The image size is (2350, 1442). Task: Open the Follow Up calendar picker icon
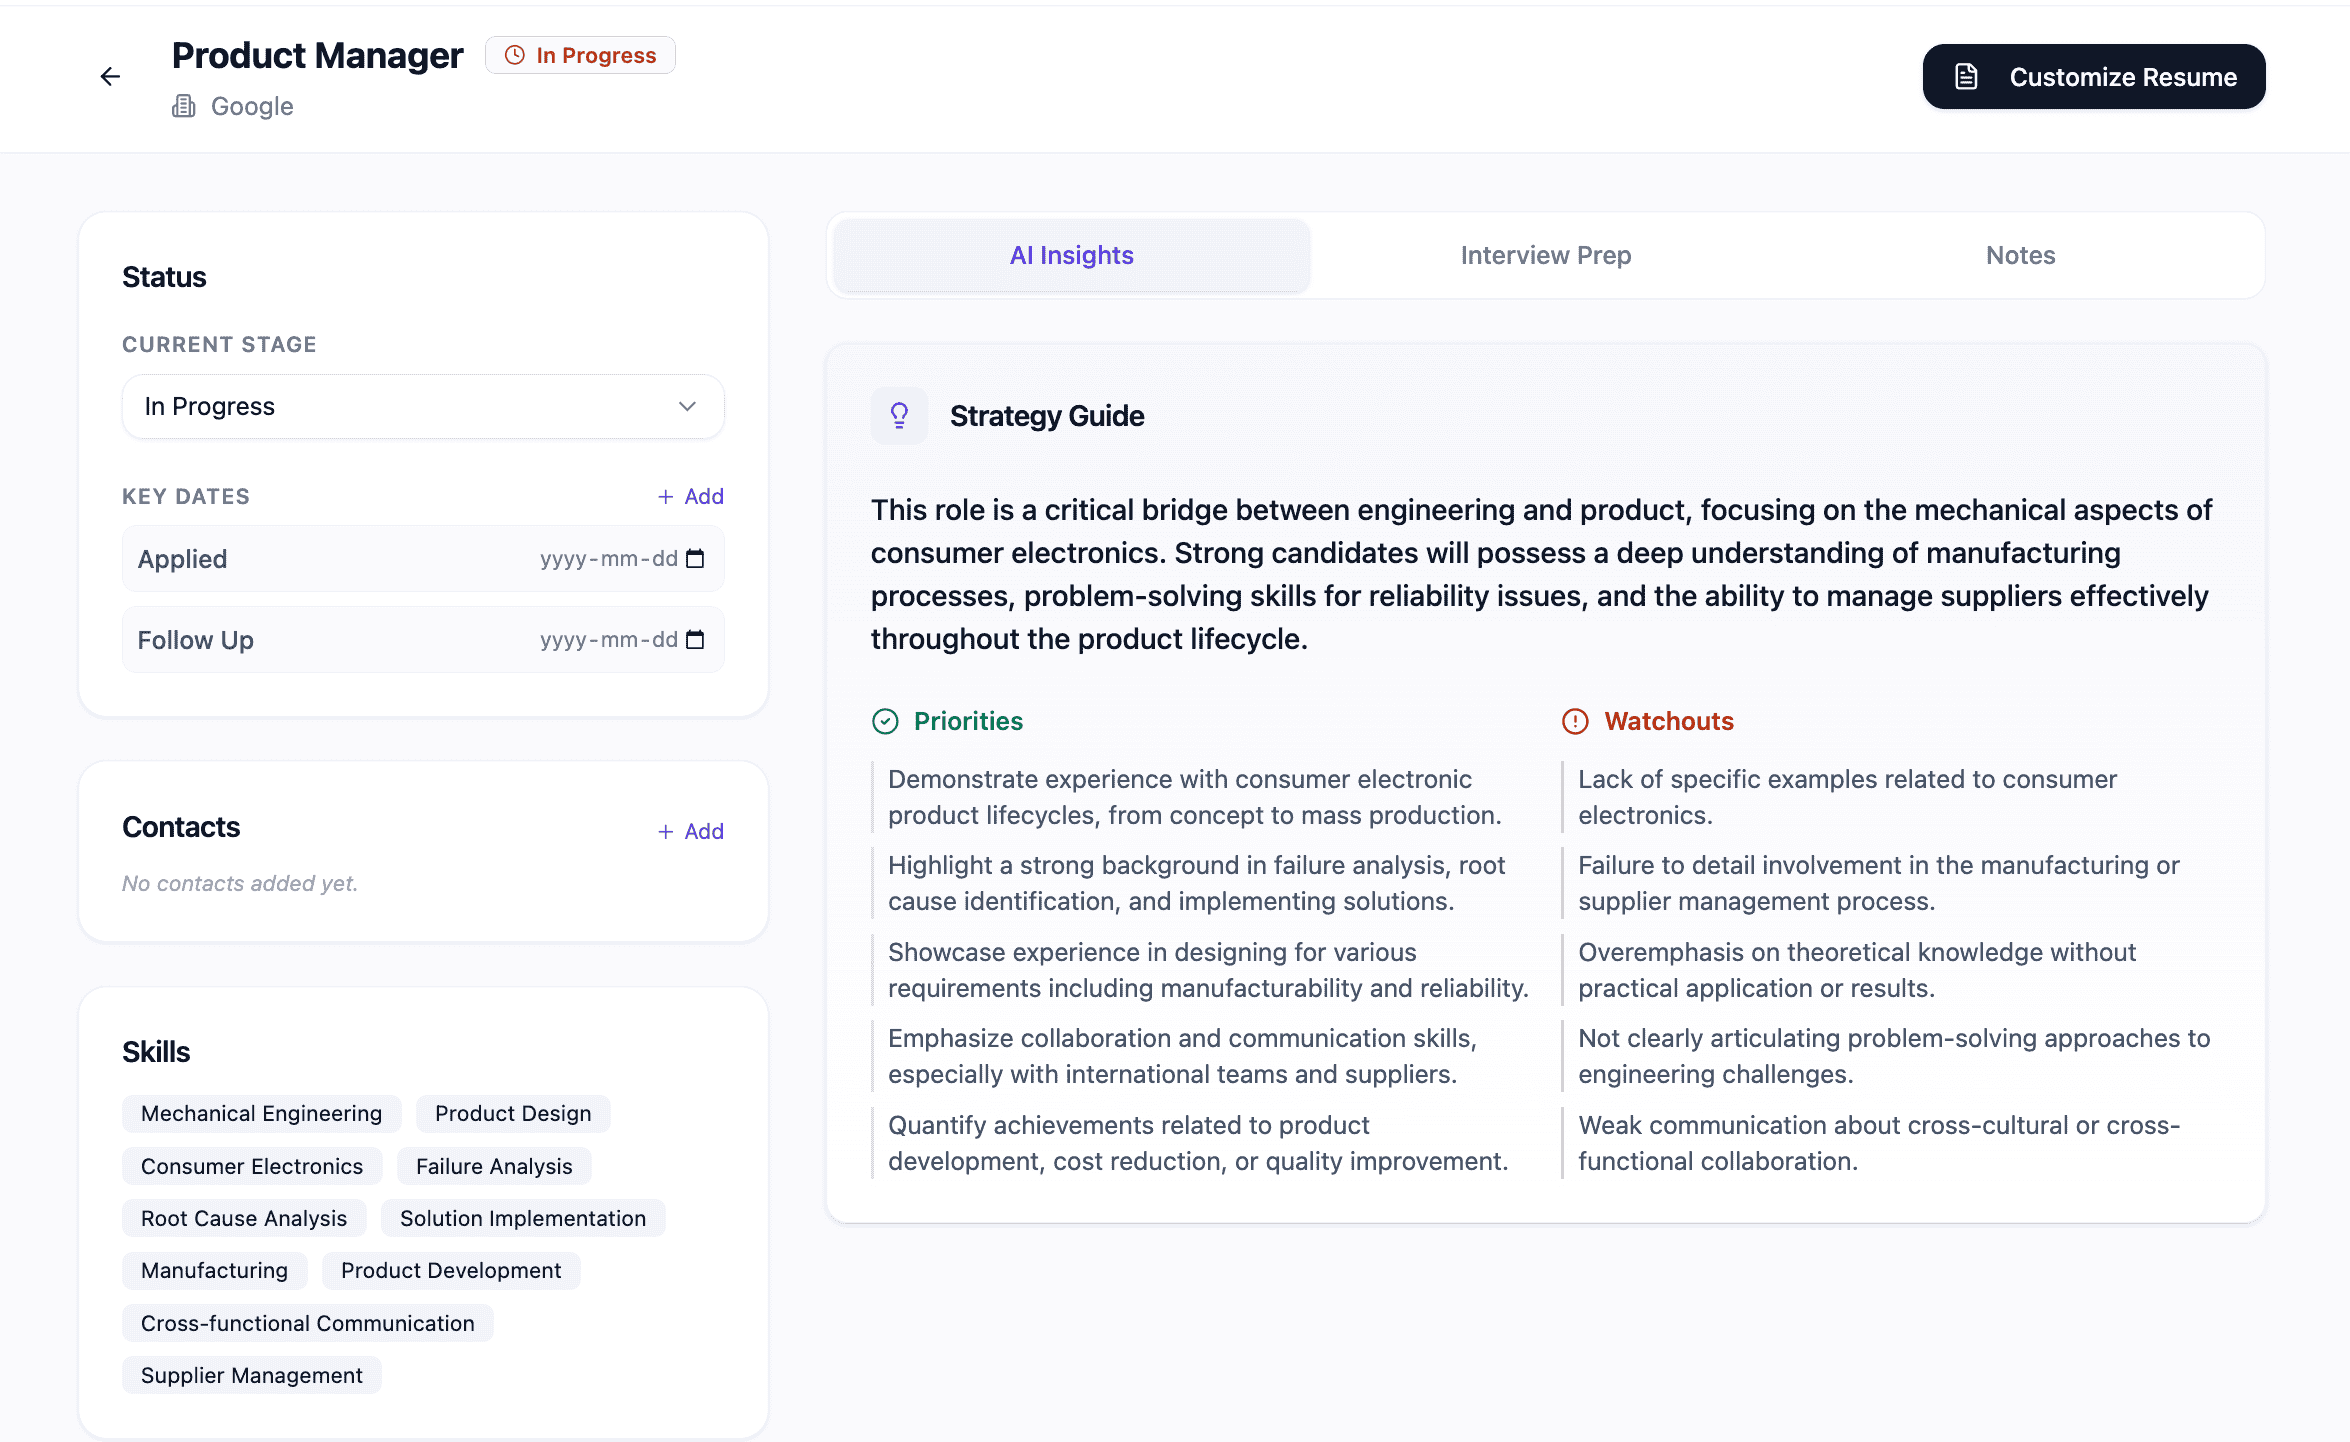pyautogui.click(x=696, y=640)
